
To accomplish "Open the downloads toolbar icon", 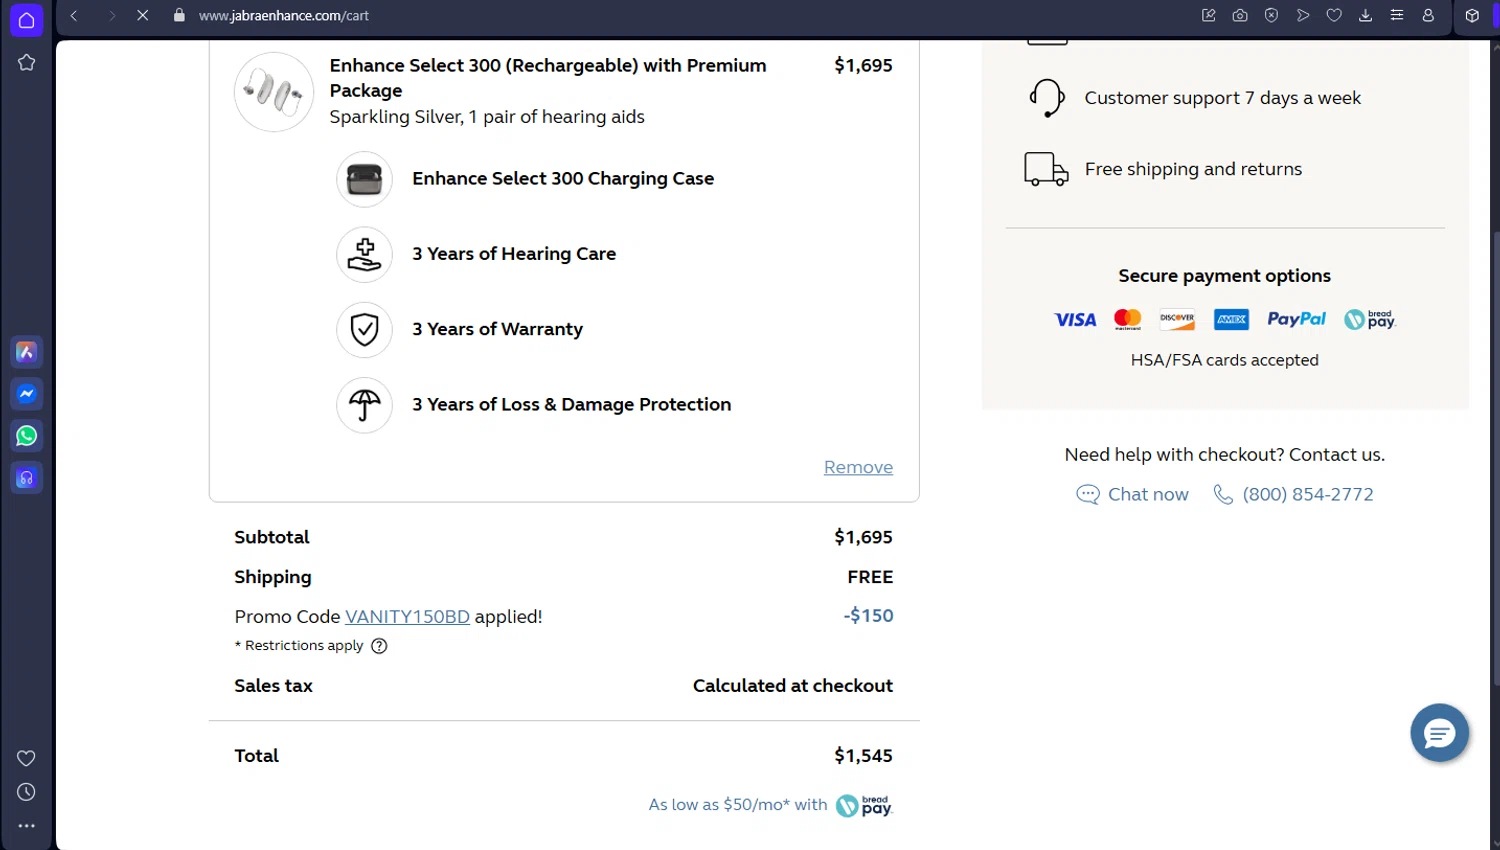I will [x=1365, y=16].
